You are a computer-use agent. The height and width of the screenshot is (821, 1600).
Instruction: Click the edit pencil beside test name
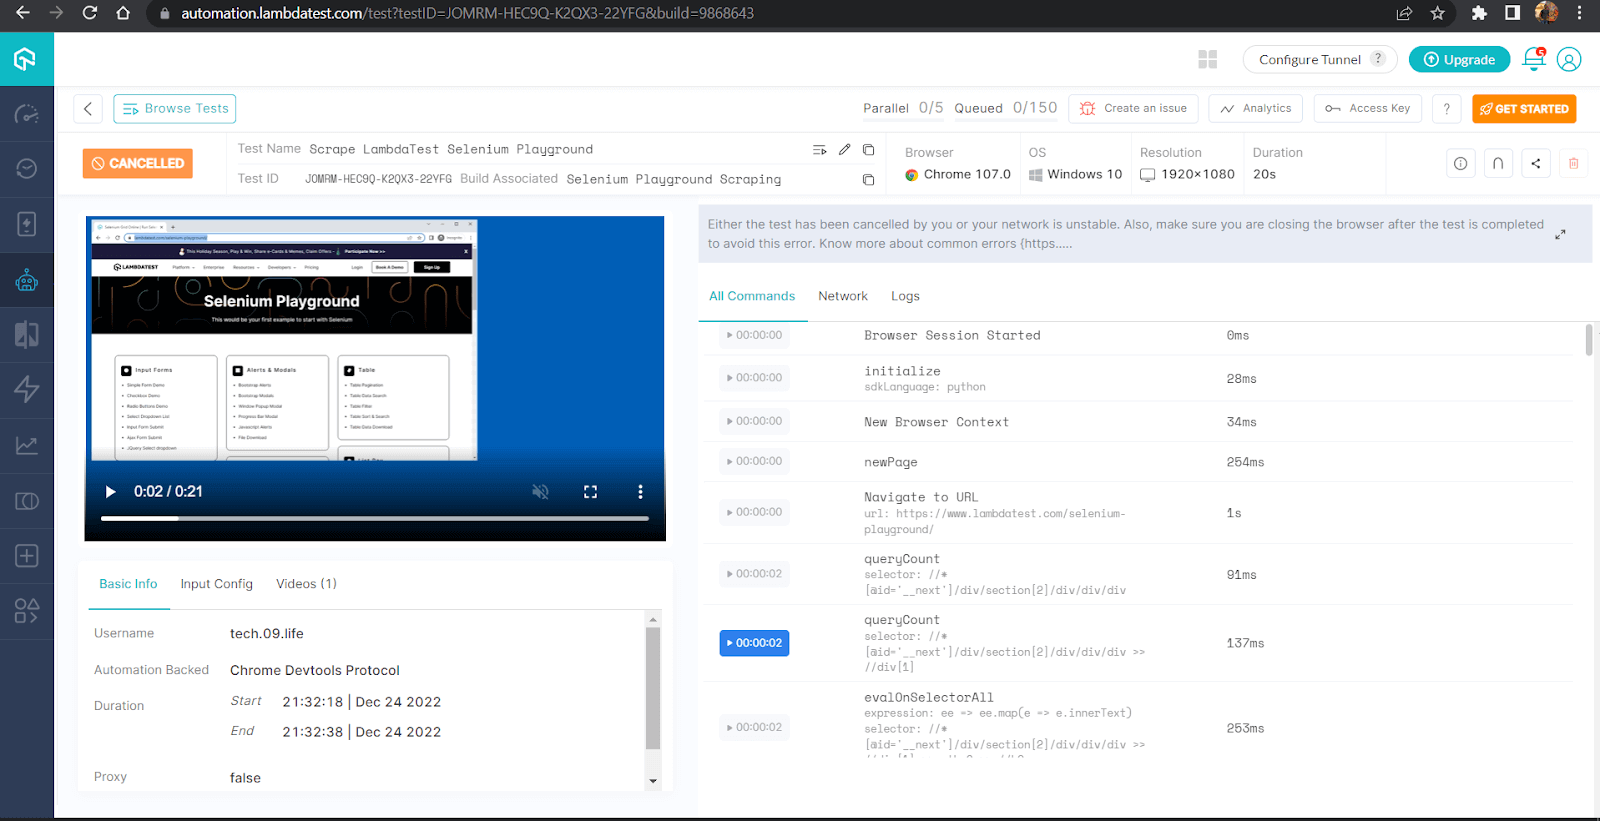pos(844,149)
